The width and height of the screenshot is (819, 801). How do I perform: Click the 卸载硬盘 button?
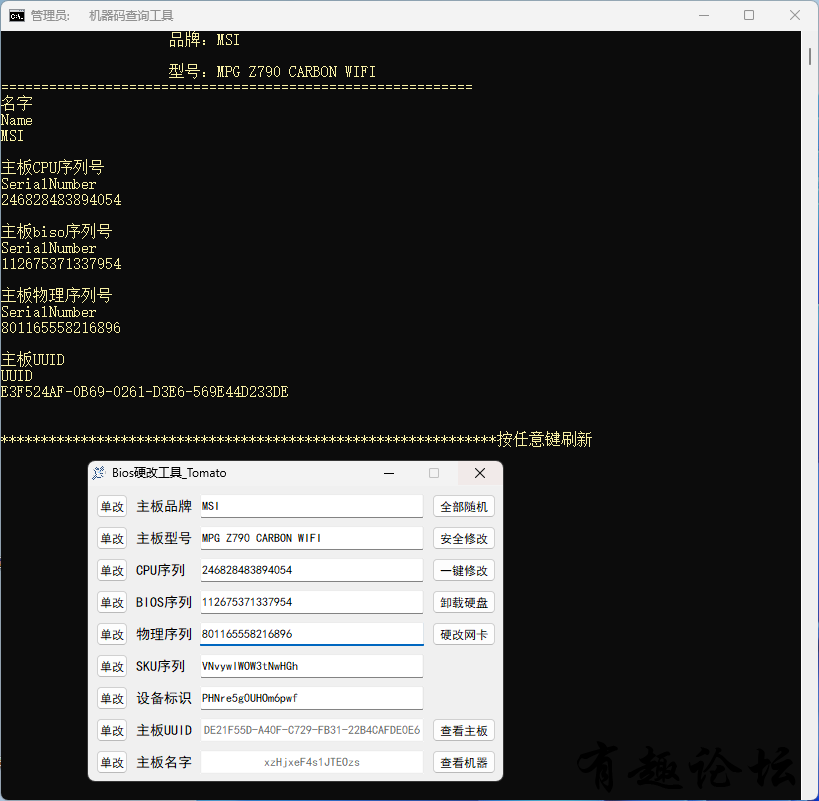(x=464, y=603)
